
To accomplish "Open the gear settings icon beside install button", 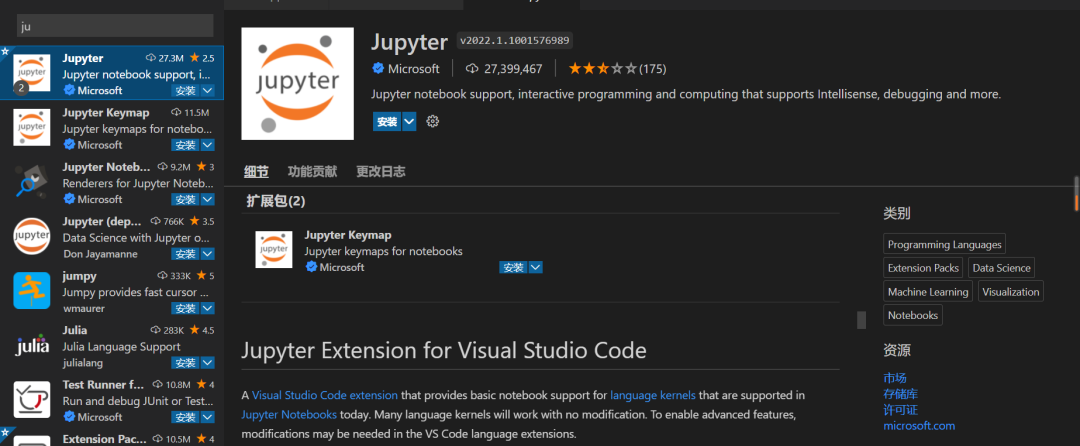I will [x=433, y=122].
